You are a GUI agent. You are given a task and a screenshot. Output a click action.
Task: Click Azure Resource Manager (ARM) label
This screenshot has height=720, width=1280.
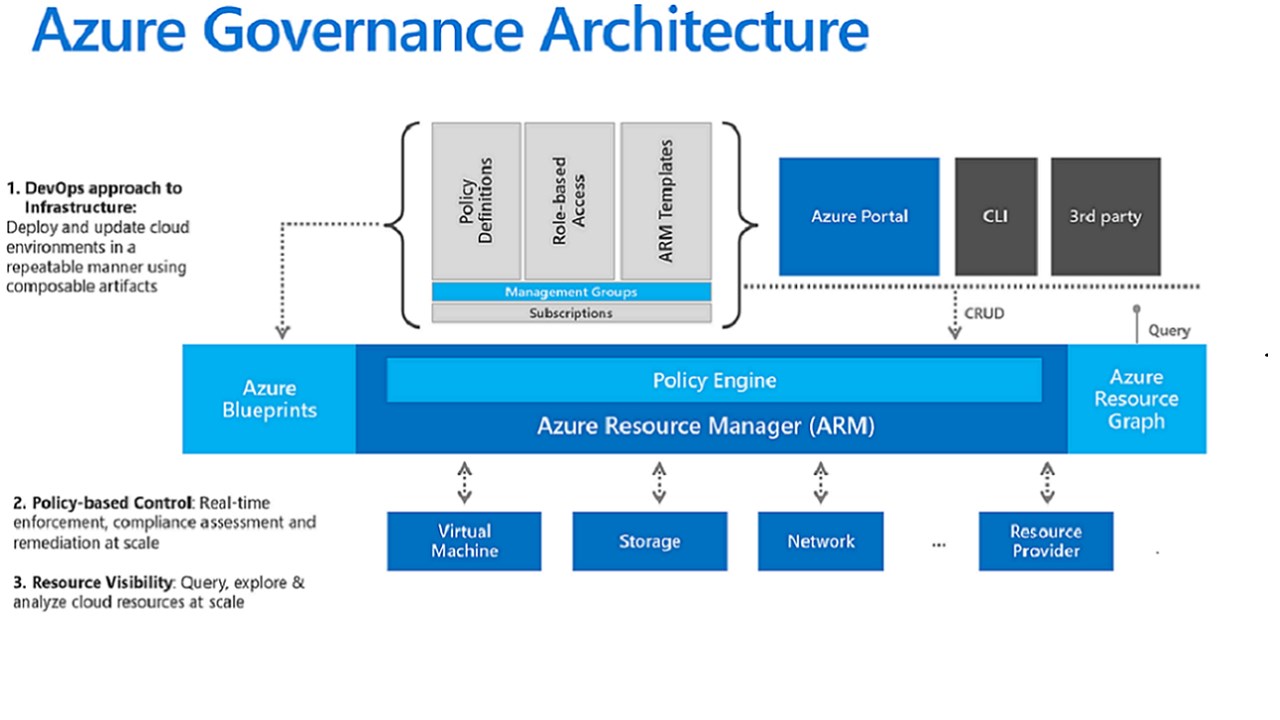click(706, 426)
